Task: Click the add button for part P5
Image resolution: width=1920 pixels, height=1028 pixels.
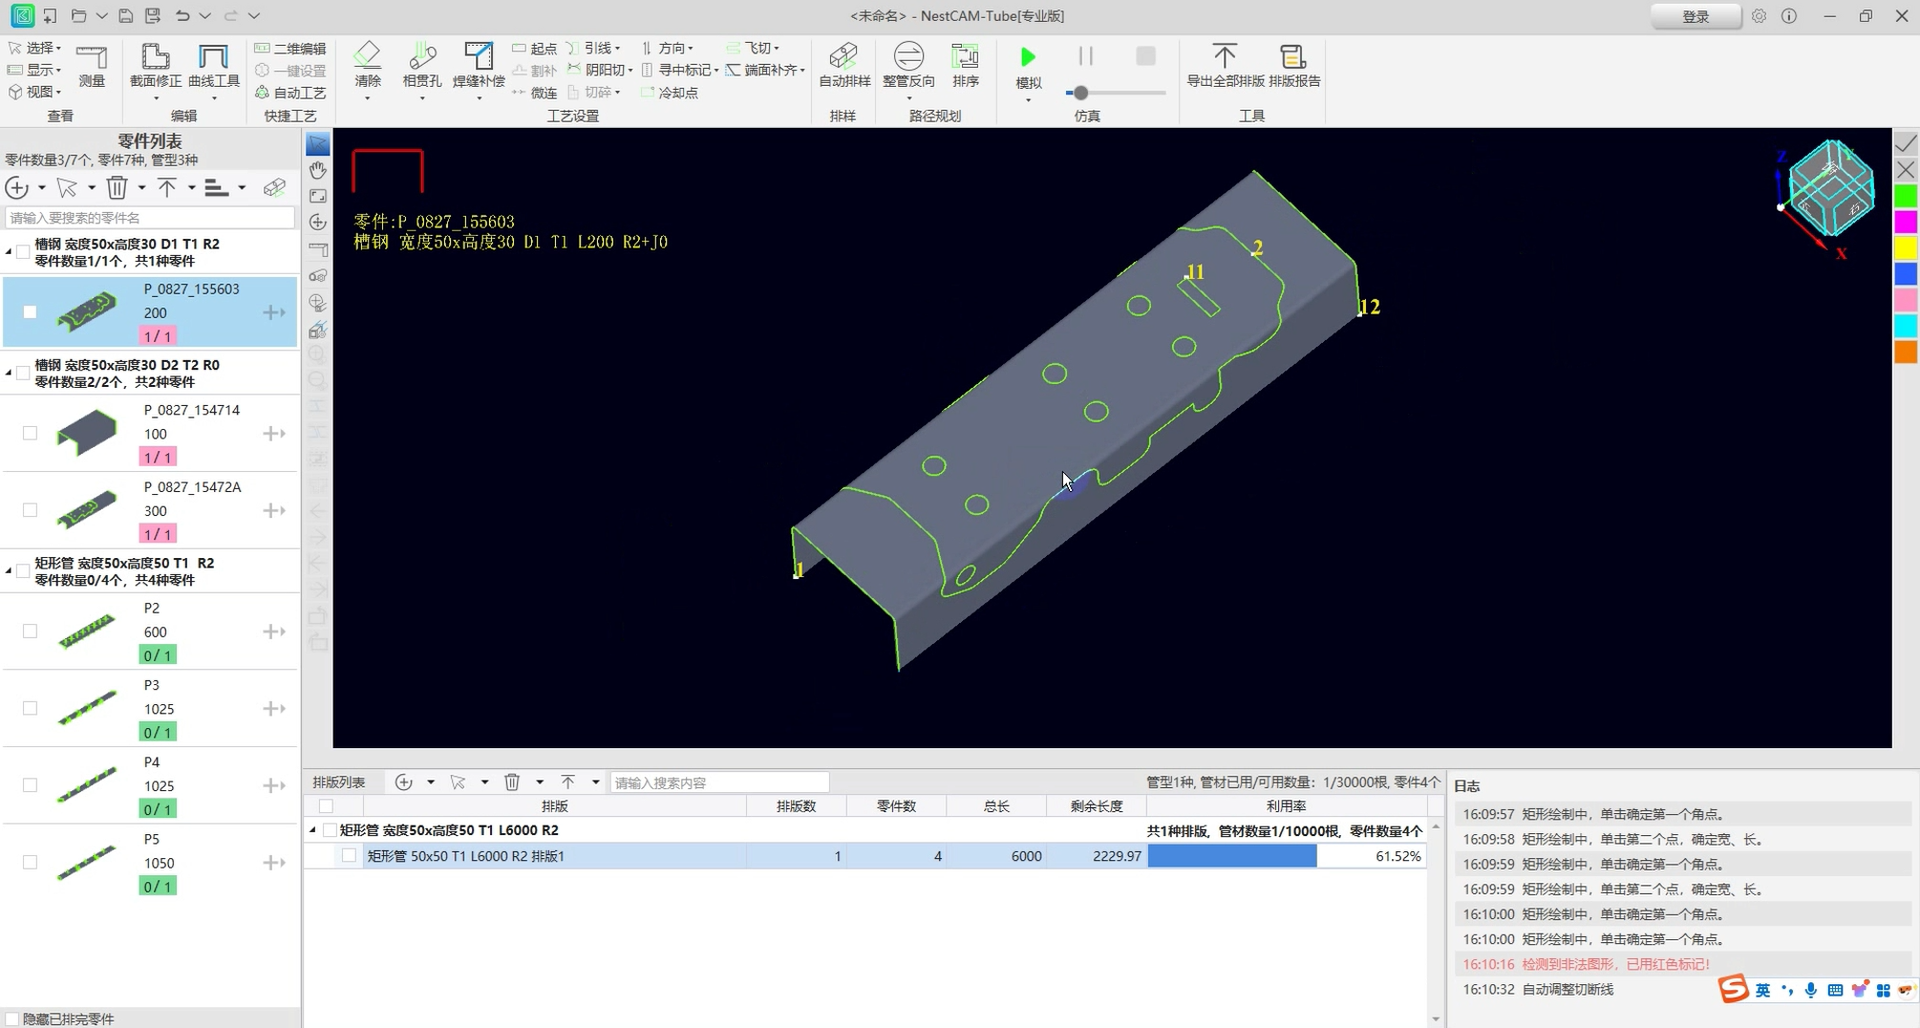Action: (x=274, y=863)
